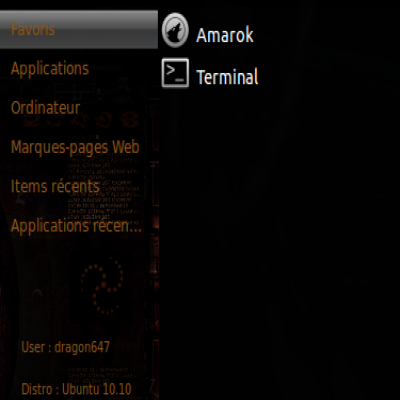Select the Ubuntu 10.10 version text
The width and height of the screenshot is (400, 400).
click(97, 389)
